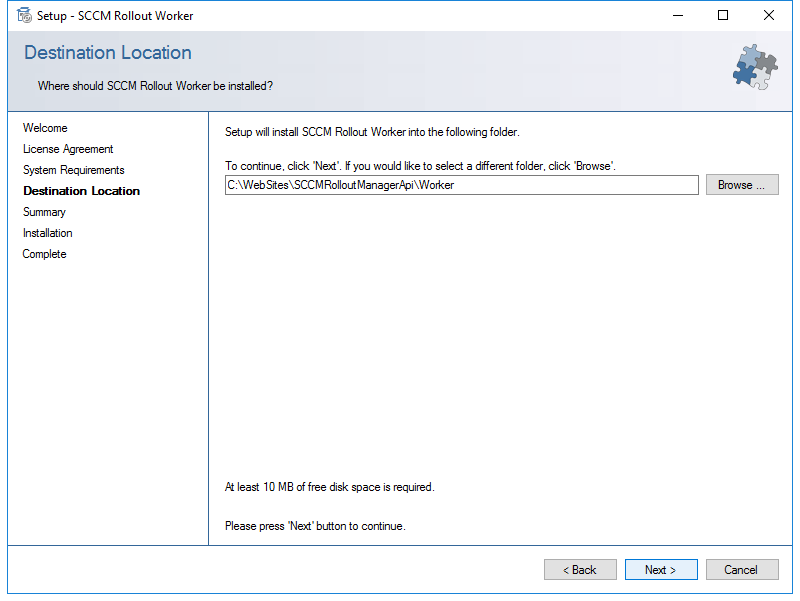
Task: Select System Requirements in step list
Action: (x=73, y=170)
